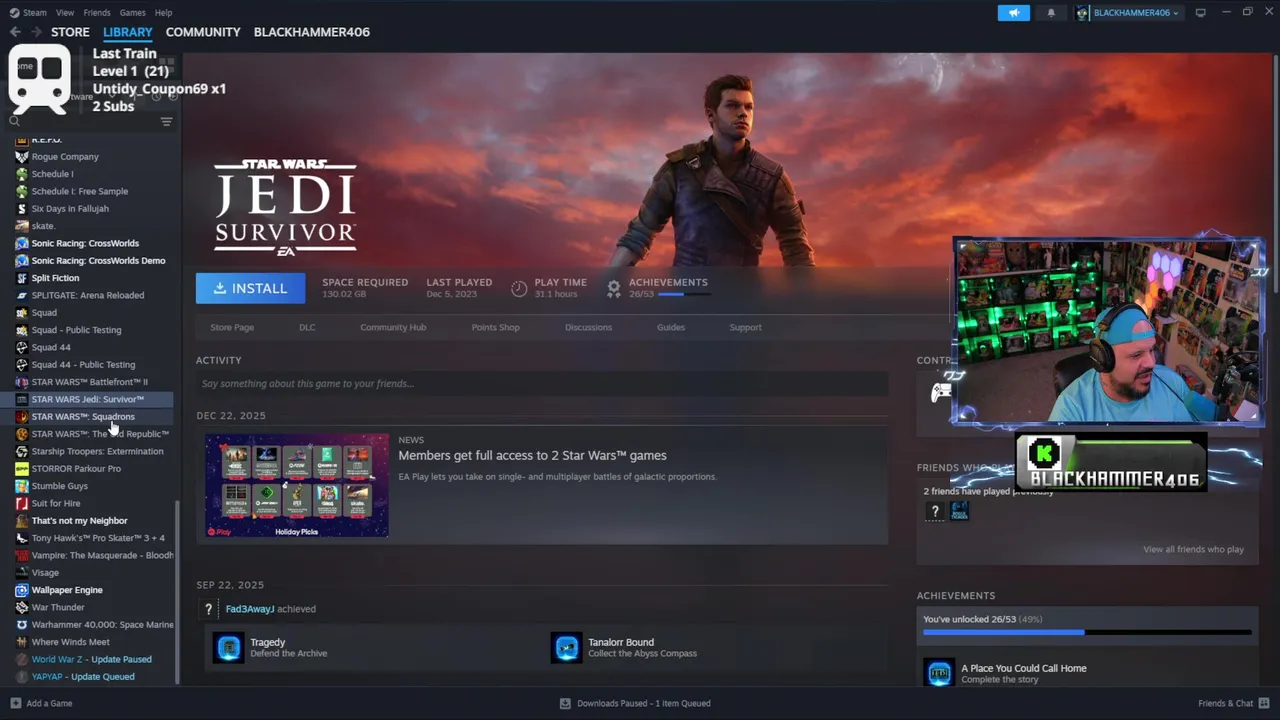The width and height of the screenshot is (1280, 720).
Task: Open the Games menu
Action: click(132, 13)
